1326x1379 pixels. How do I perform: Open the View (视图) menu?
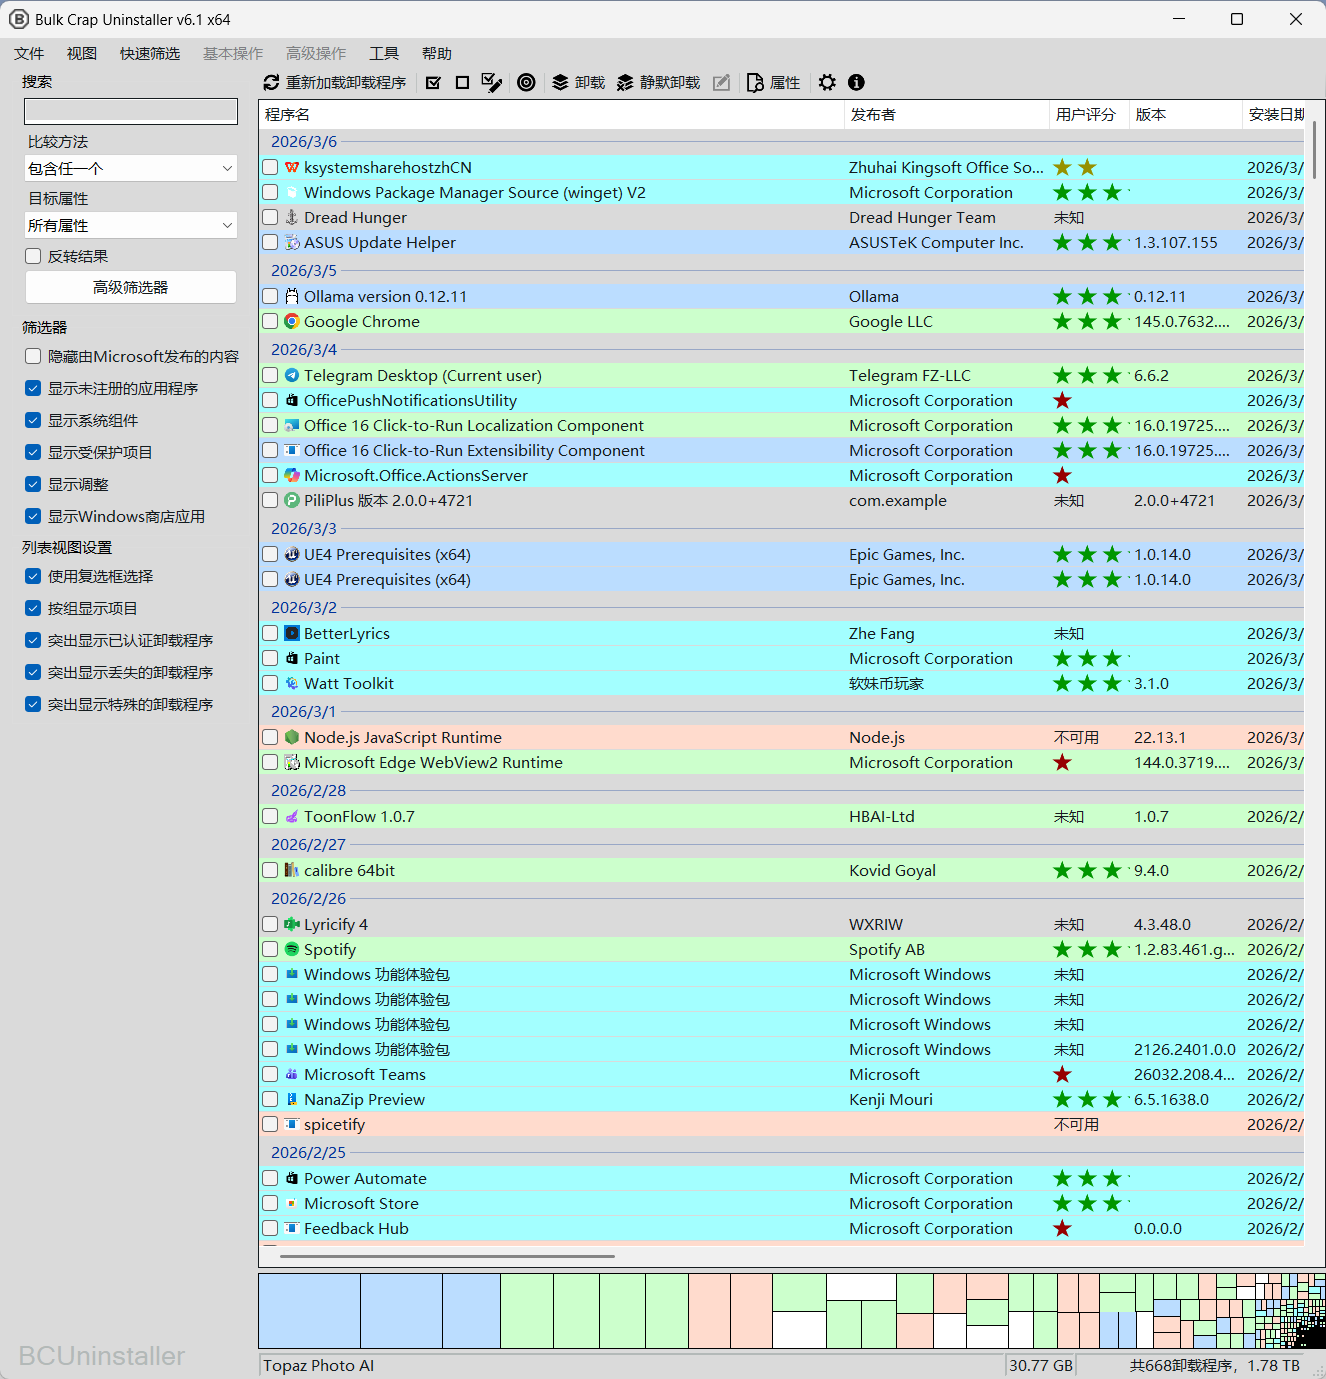(x=82, y=54)
